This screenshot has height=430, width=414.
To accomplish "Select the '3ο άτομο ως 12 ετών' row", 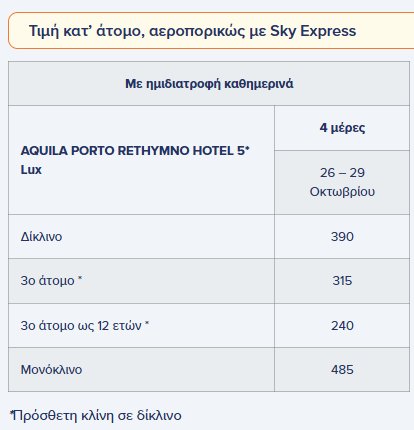I will click(209, 325).
